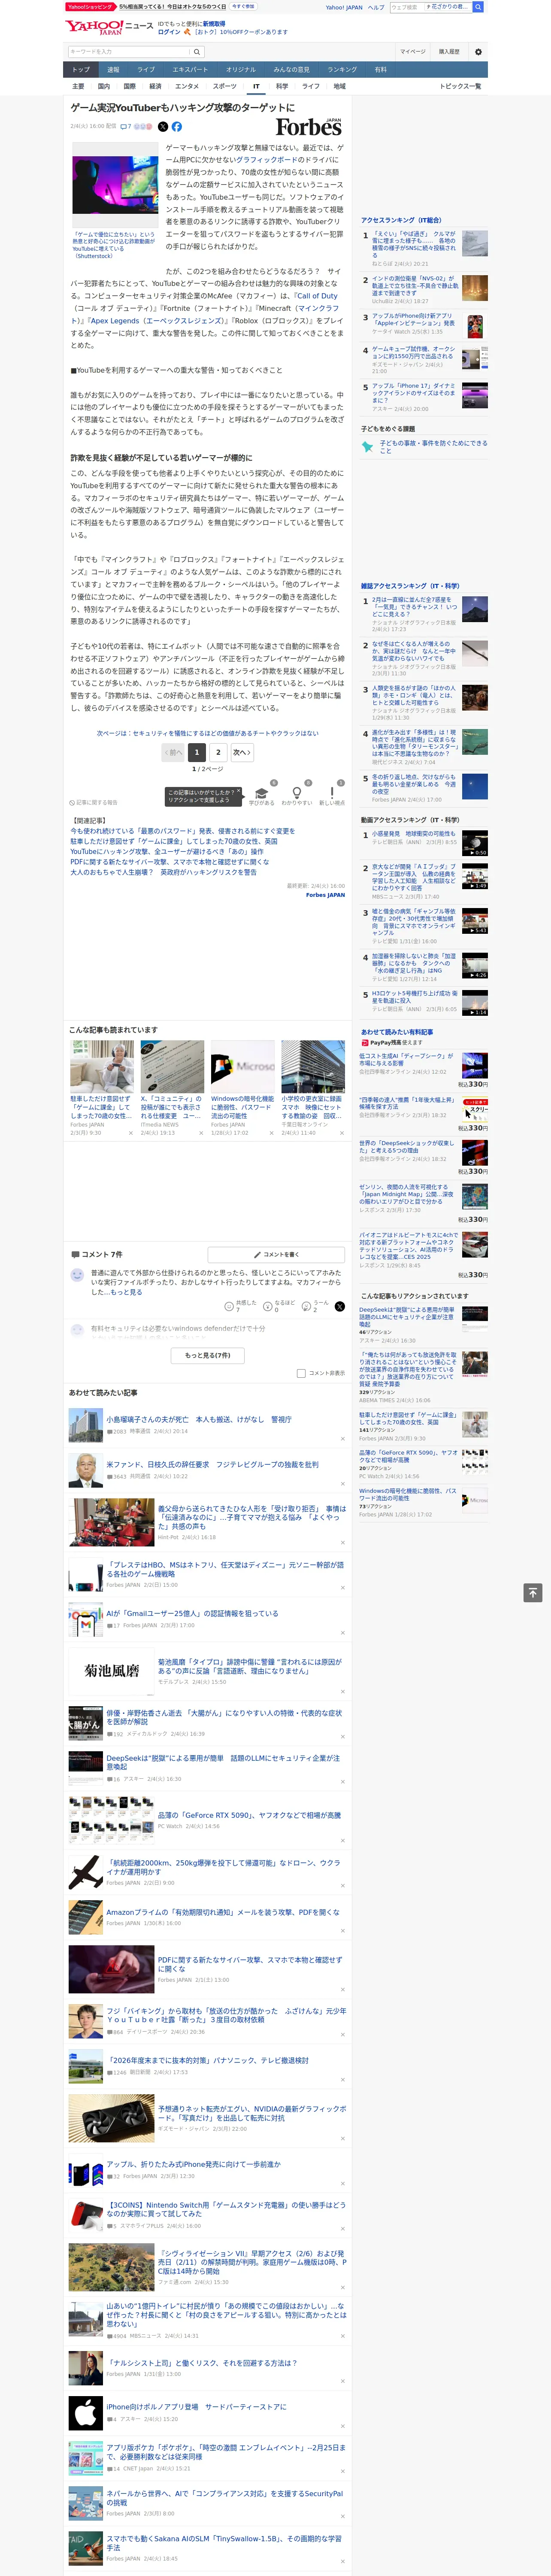This screenshot has height=2576, width=551.
Task: Click the ヘルプ link in header
Action: tap(376, 7)
